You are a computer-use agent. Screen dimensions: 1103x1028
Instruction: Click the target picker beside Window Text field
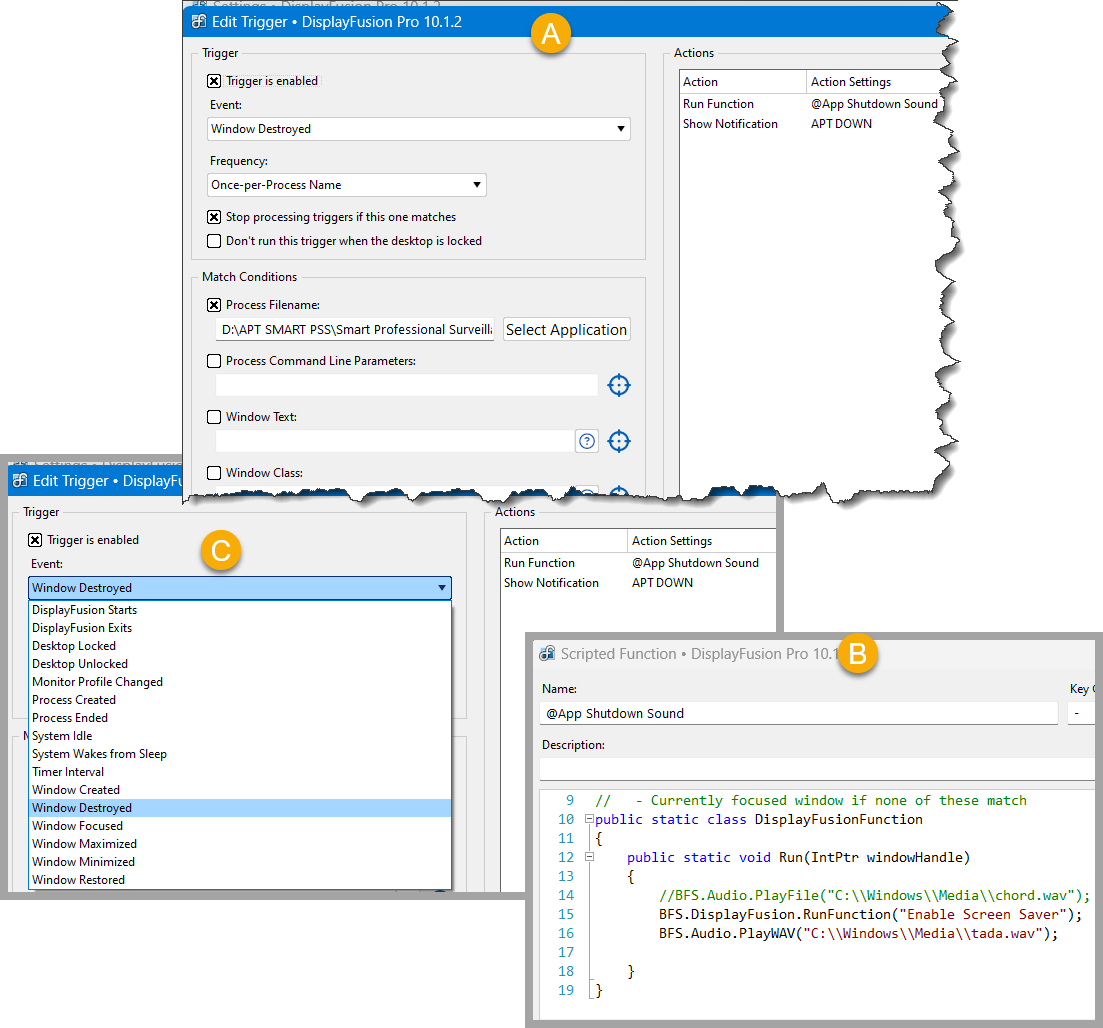pyautogui.click(x=619, y=441)
